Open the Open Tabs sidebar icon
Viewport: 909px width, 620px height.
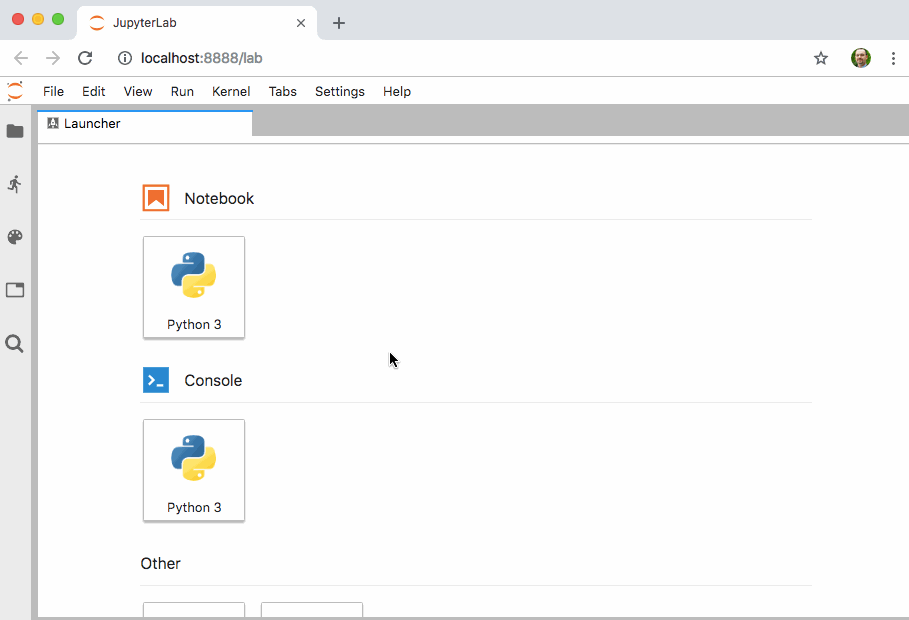(x=15, y=290)
